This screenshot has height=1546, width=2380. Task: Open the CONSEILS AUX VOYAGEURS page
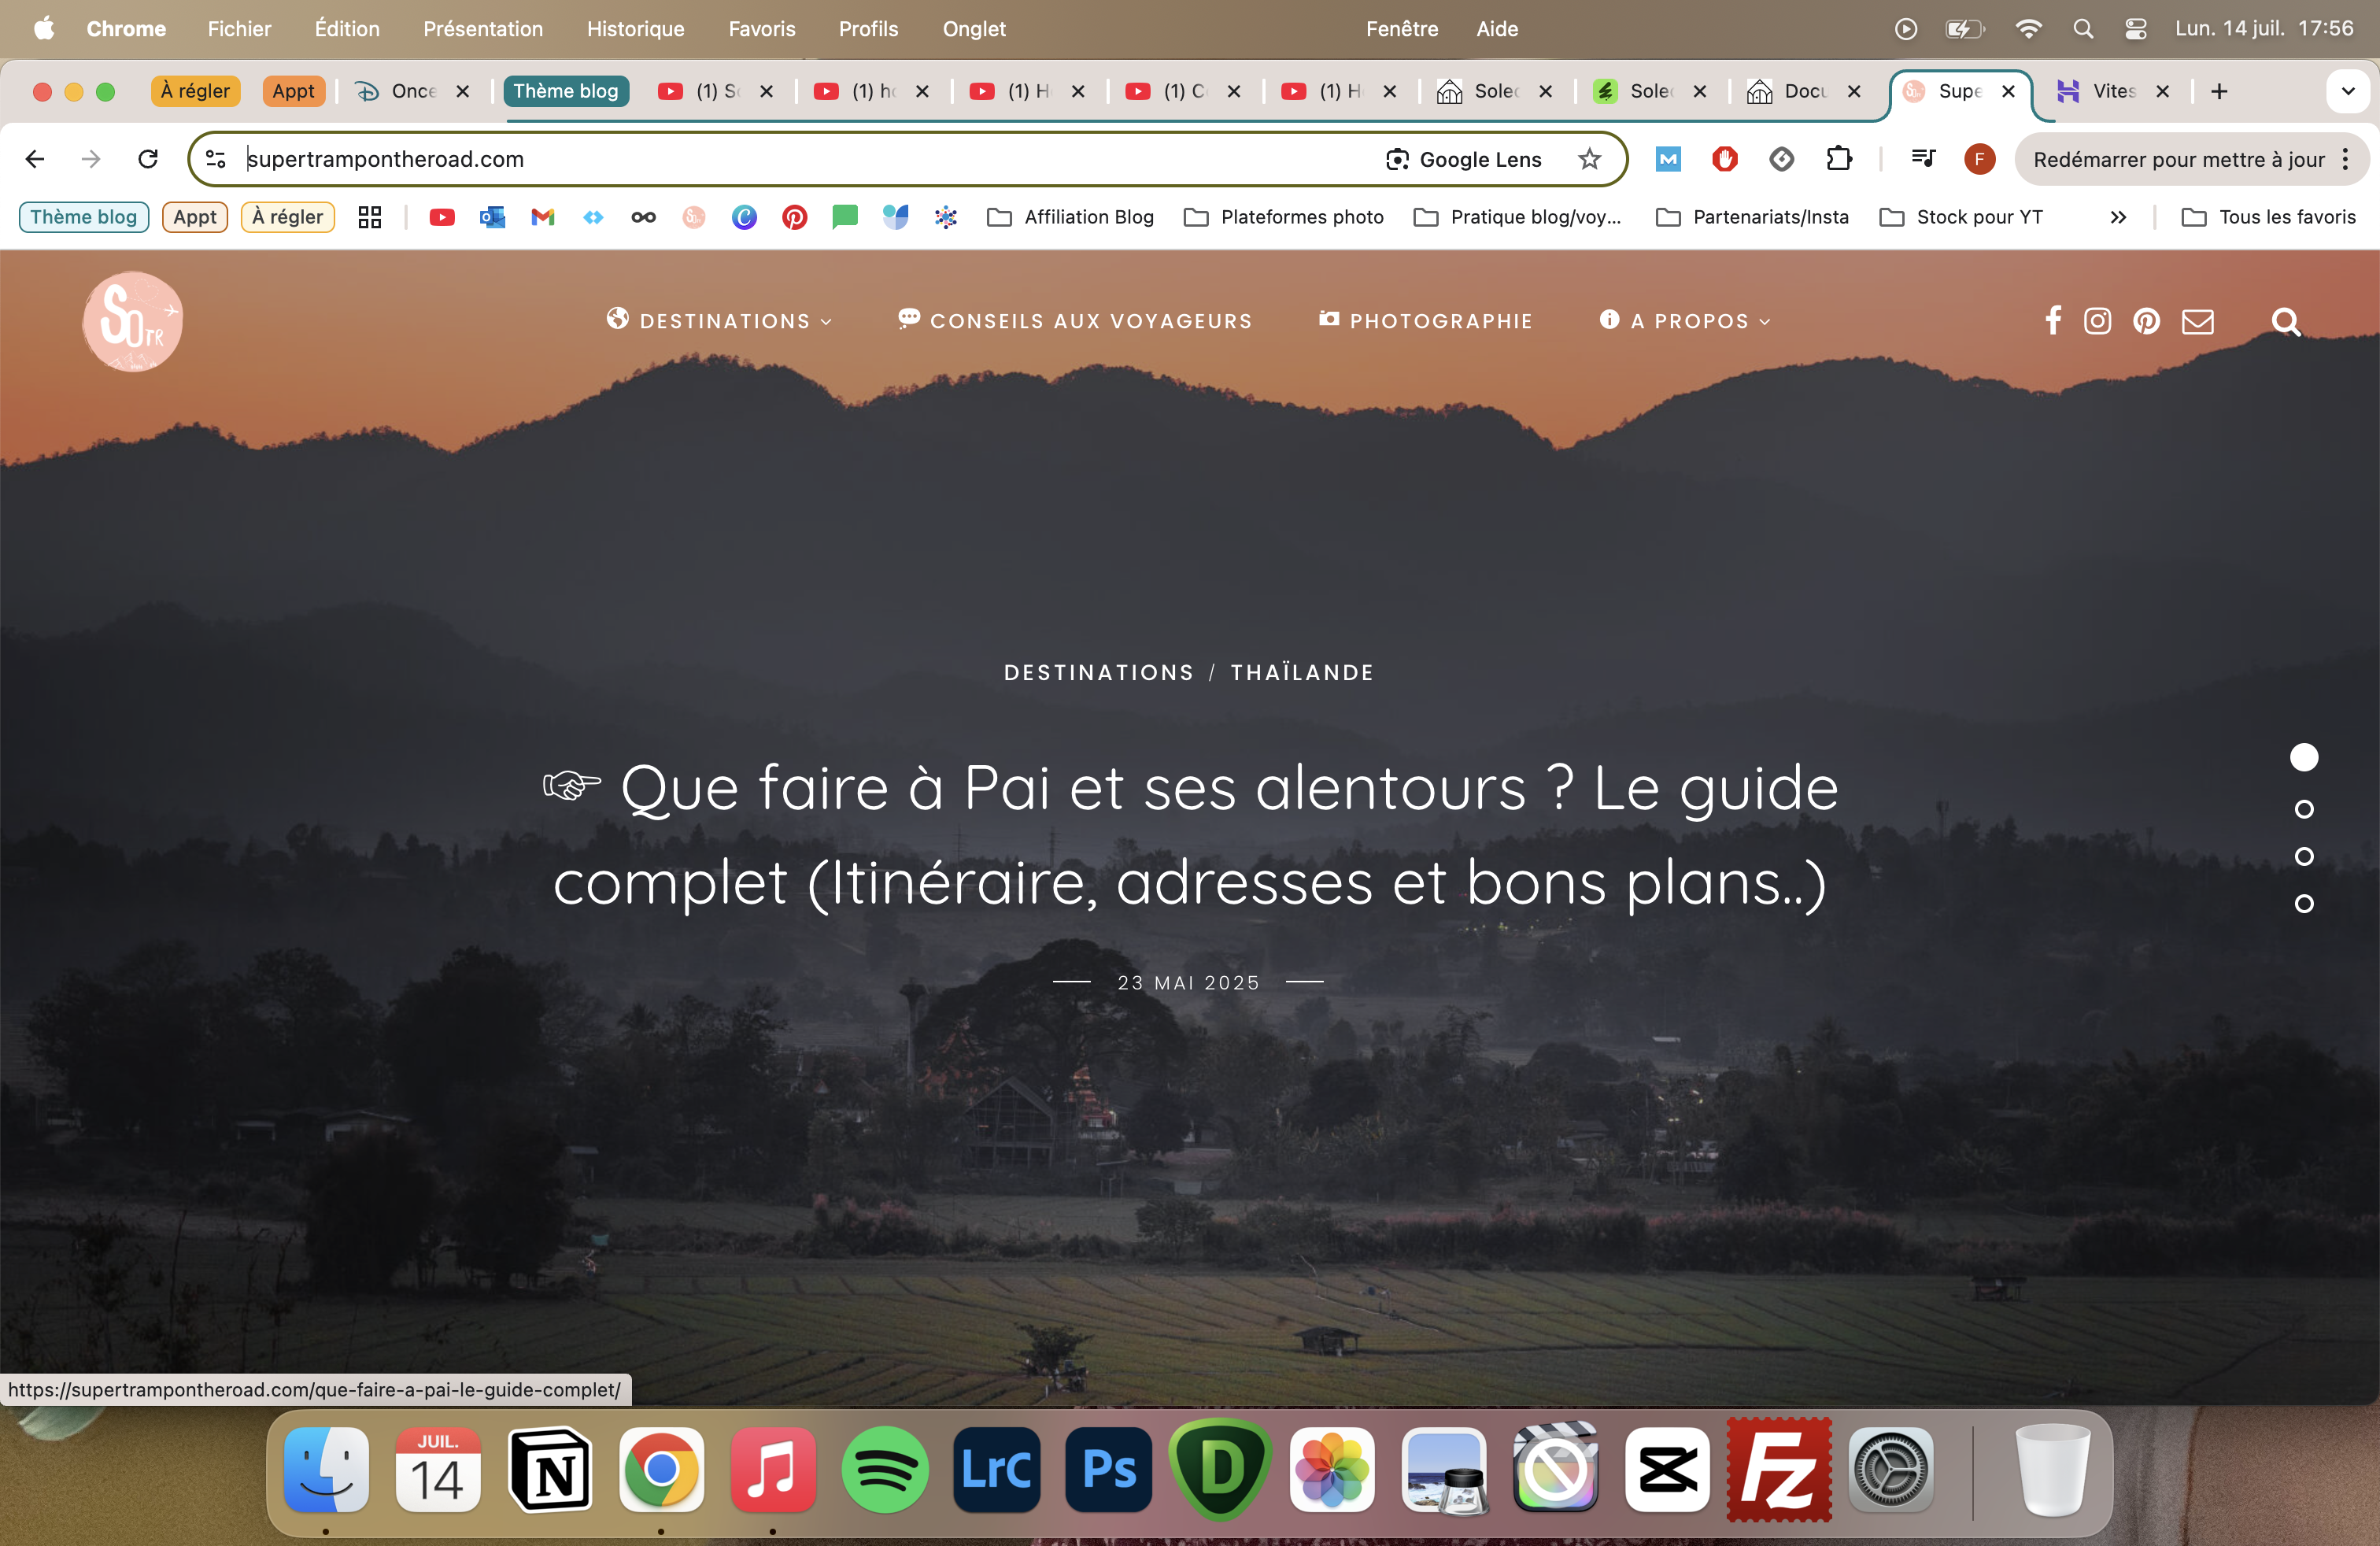click(x=1075, y=321)
